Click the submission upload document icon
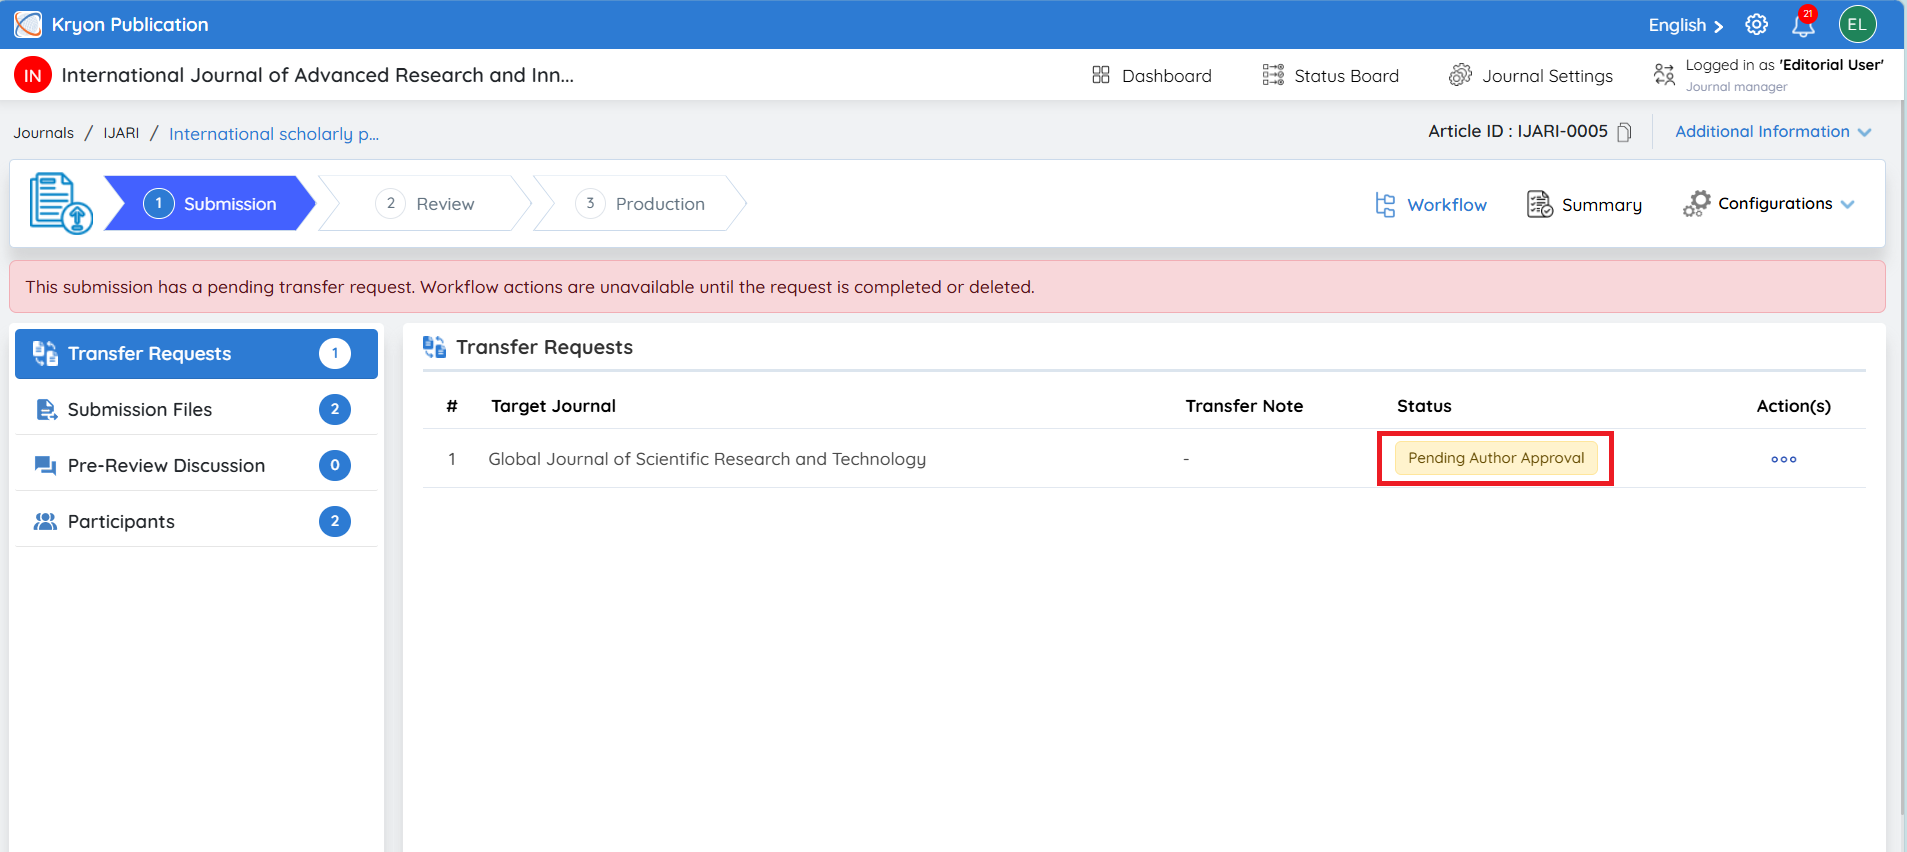 (61, 203)
